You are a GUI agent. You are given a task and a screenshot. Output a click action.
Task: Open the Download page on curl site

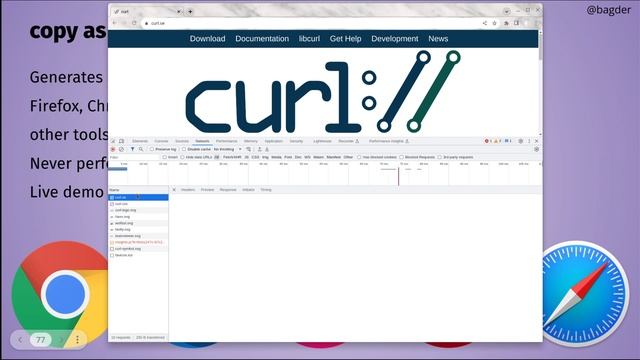(207, 39)
